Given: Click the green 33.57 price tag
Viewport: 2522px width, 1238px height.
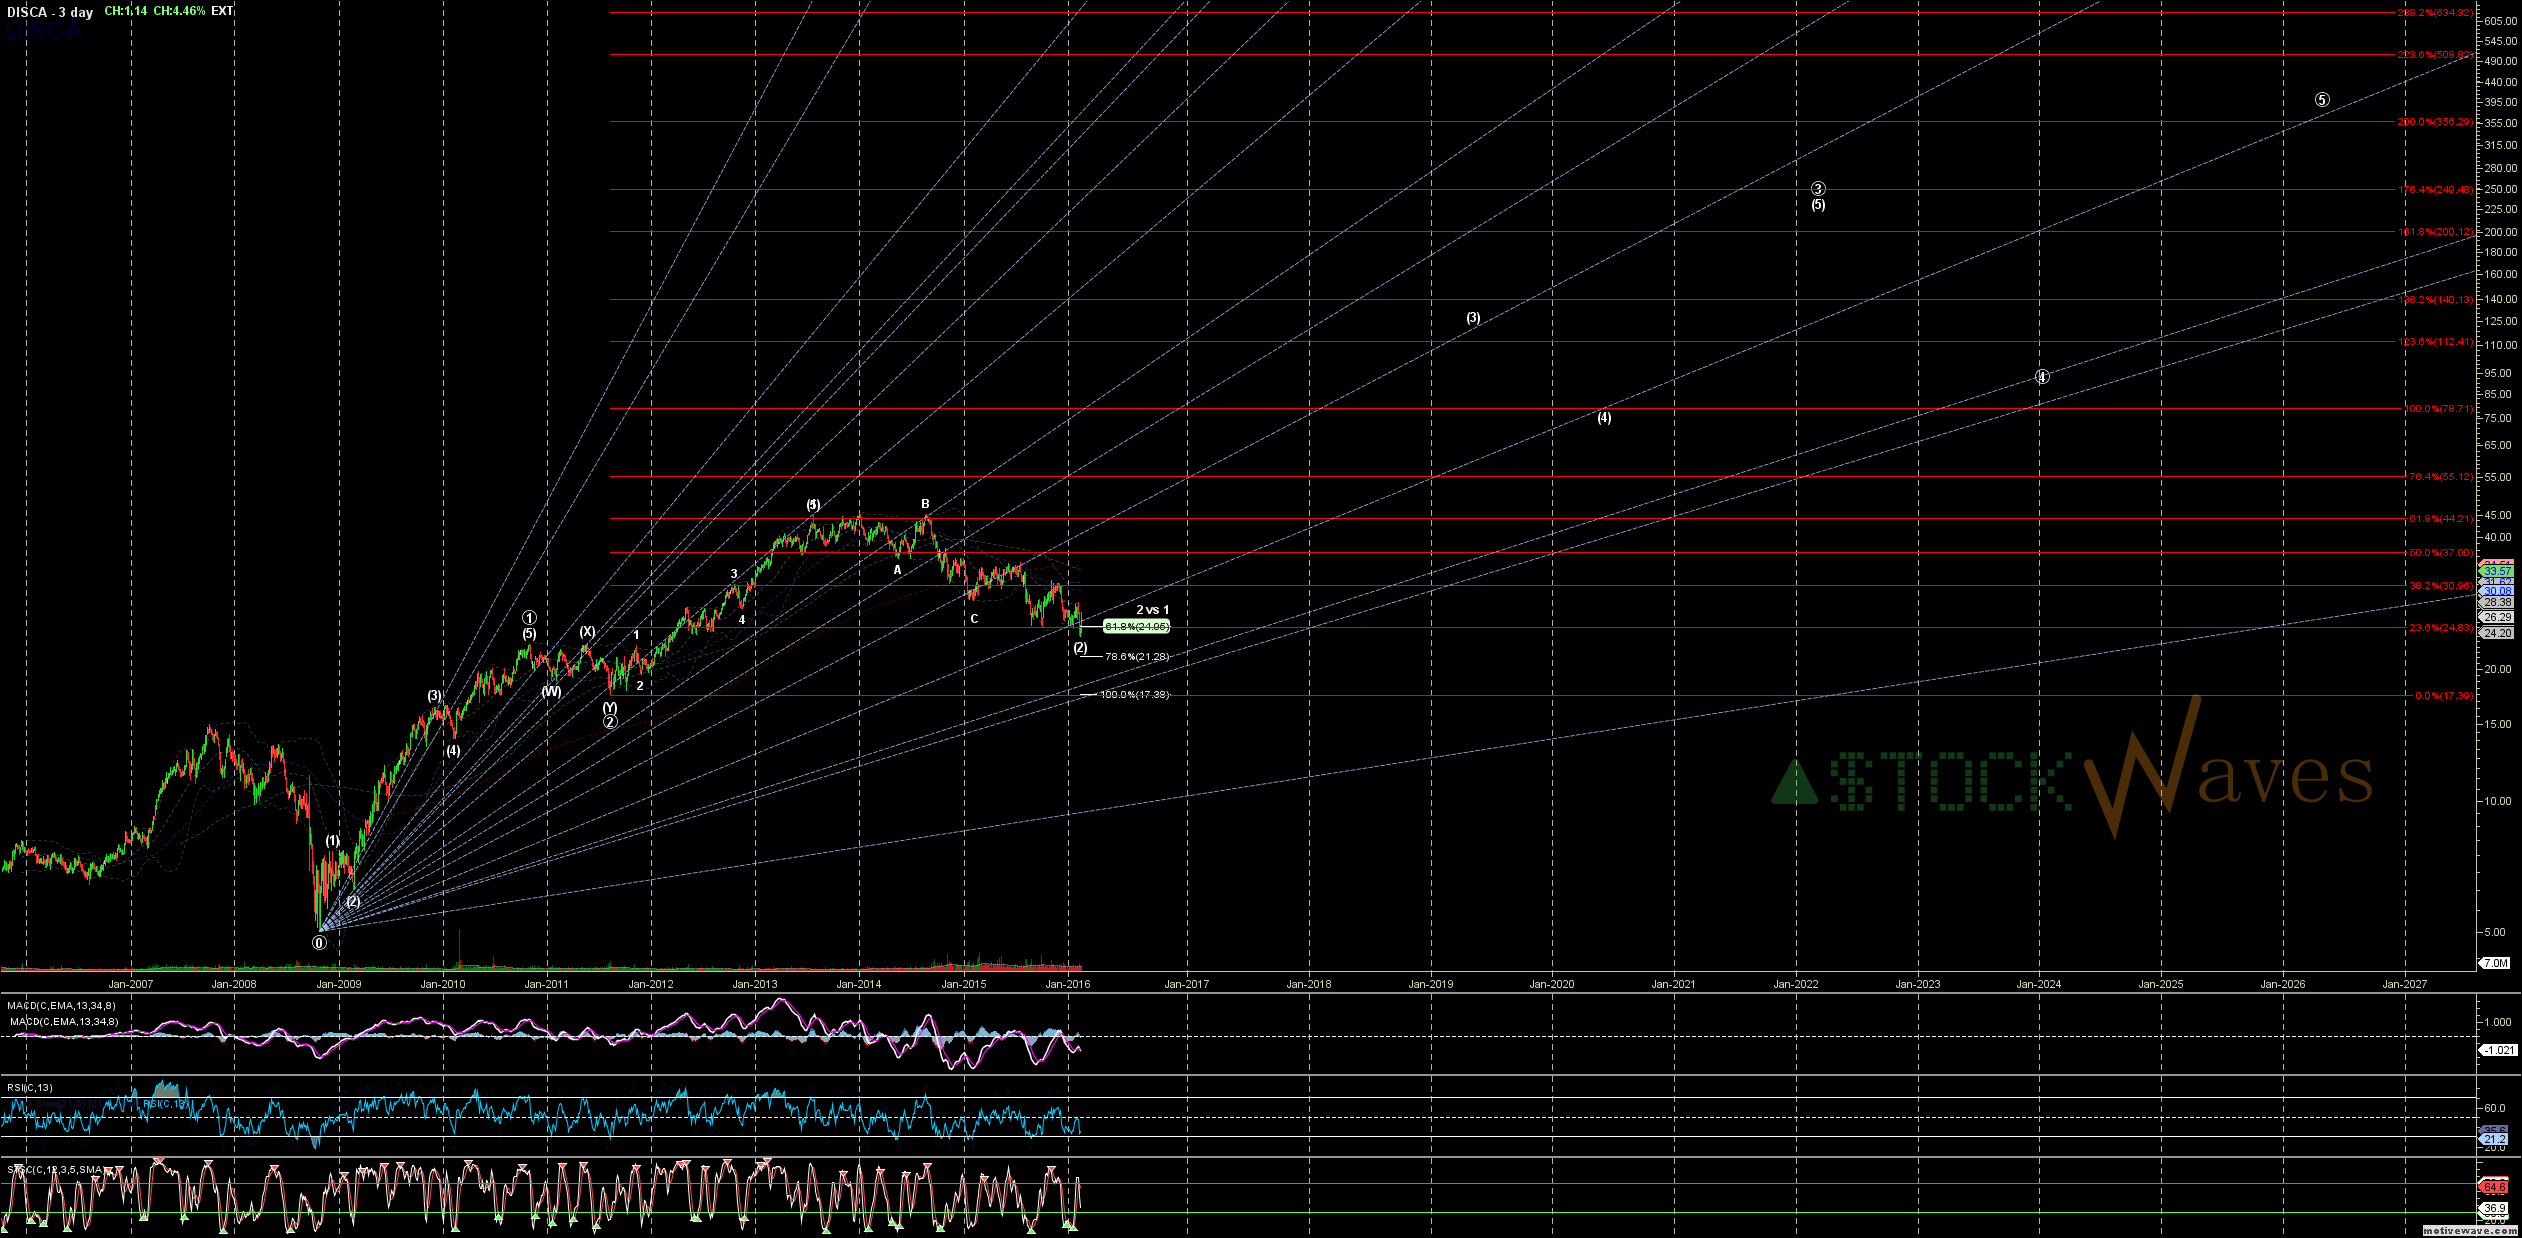Looking at the screenshot, I should pyautogui.click(x=2497, y=572).
